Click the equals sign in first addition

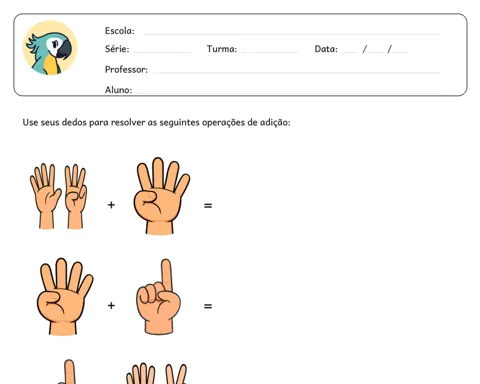pyautogui.click(x=208, y=206)
